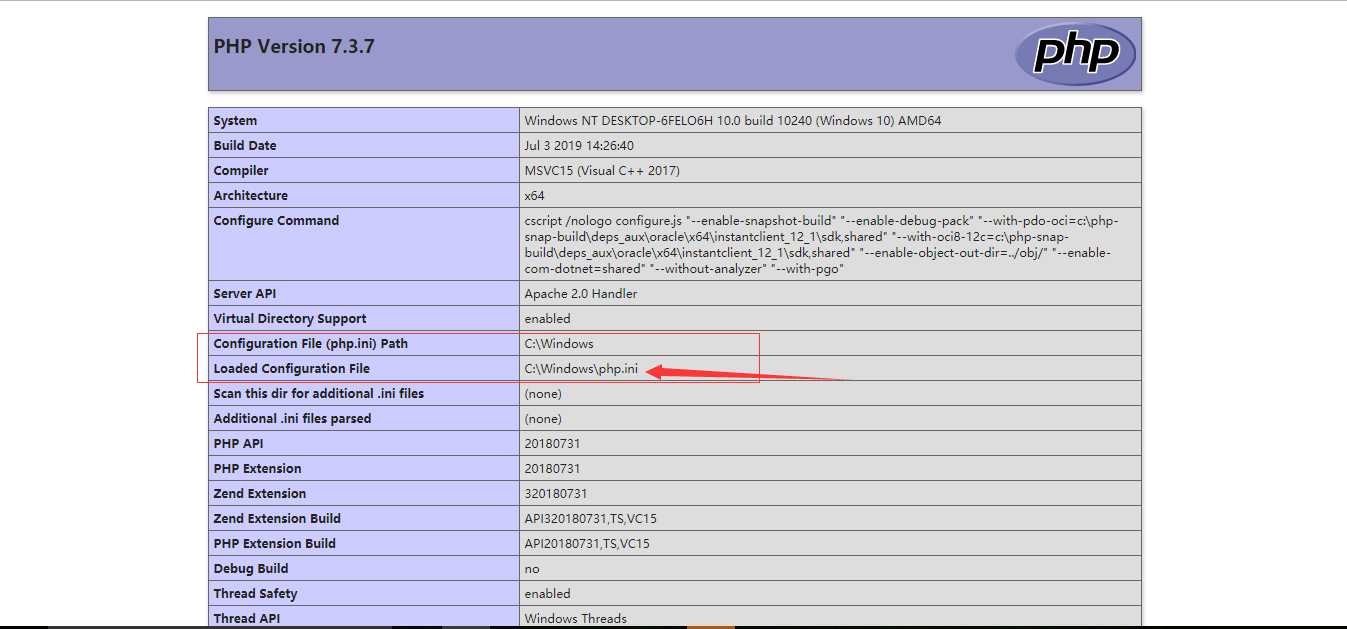Select the cscript configure command text
Screen dimensions: 1347x629
pyautogui.click(x=822, y=245)
